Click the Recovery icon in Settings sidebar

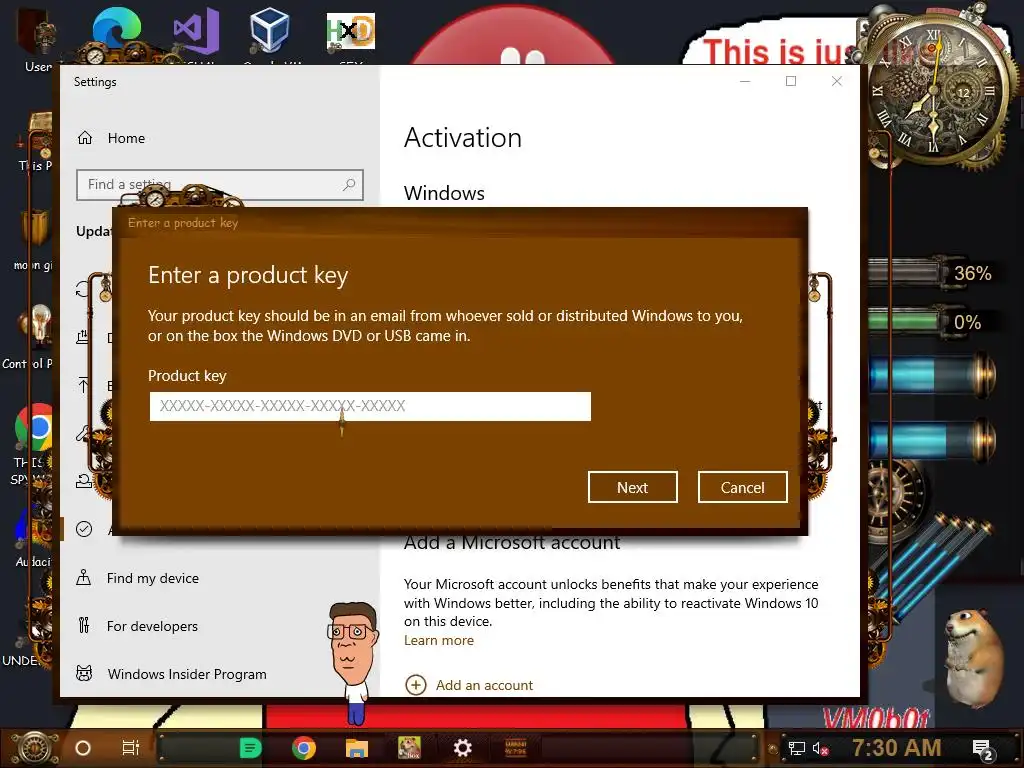(x=84, y=481)
